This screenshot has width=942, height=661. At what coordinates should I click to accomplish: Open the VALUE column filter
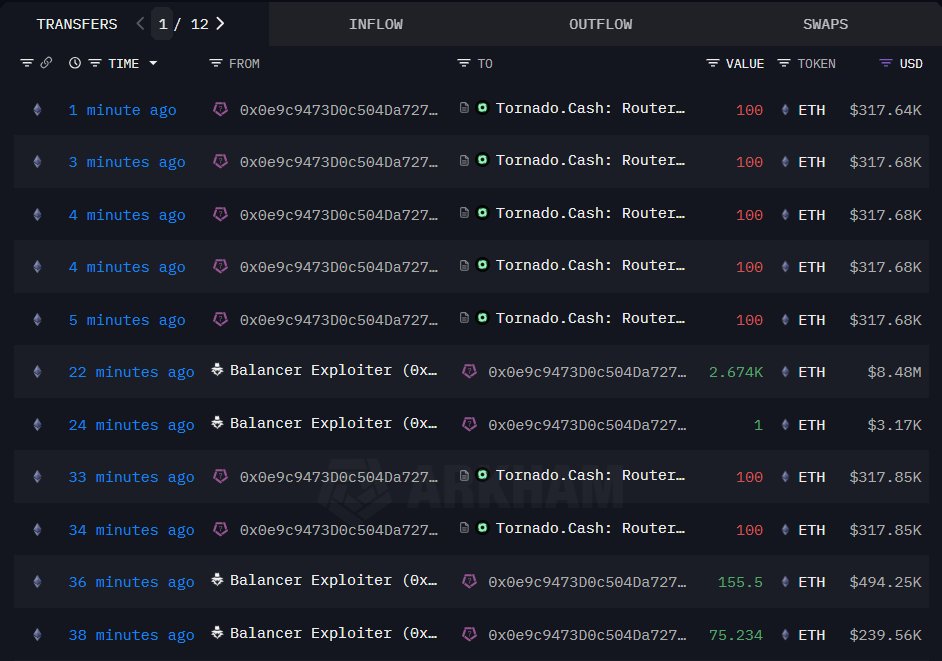tap(713, 62)
